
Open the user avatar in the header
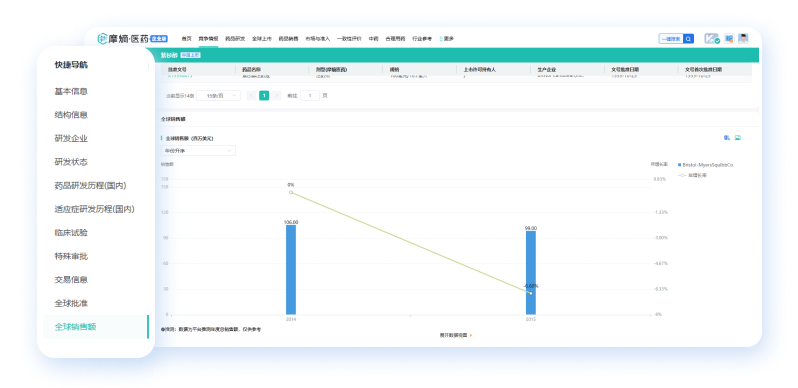pyautogui.click(x=744, y=39)
